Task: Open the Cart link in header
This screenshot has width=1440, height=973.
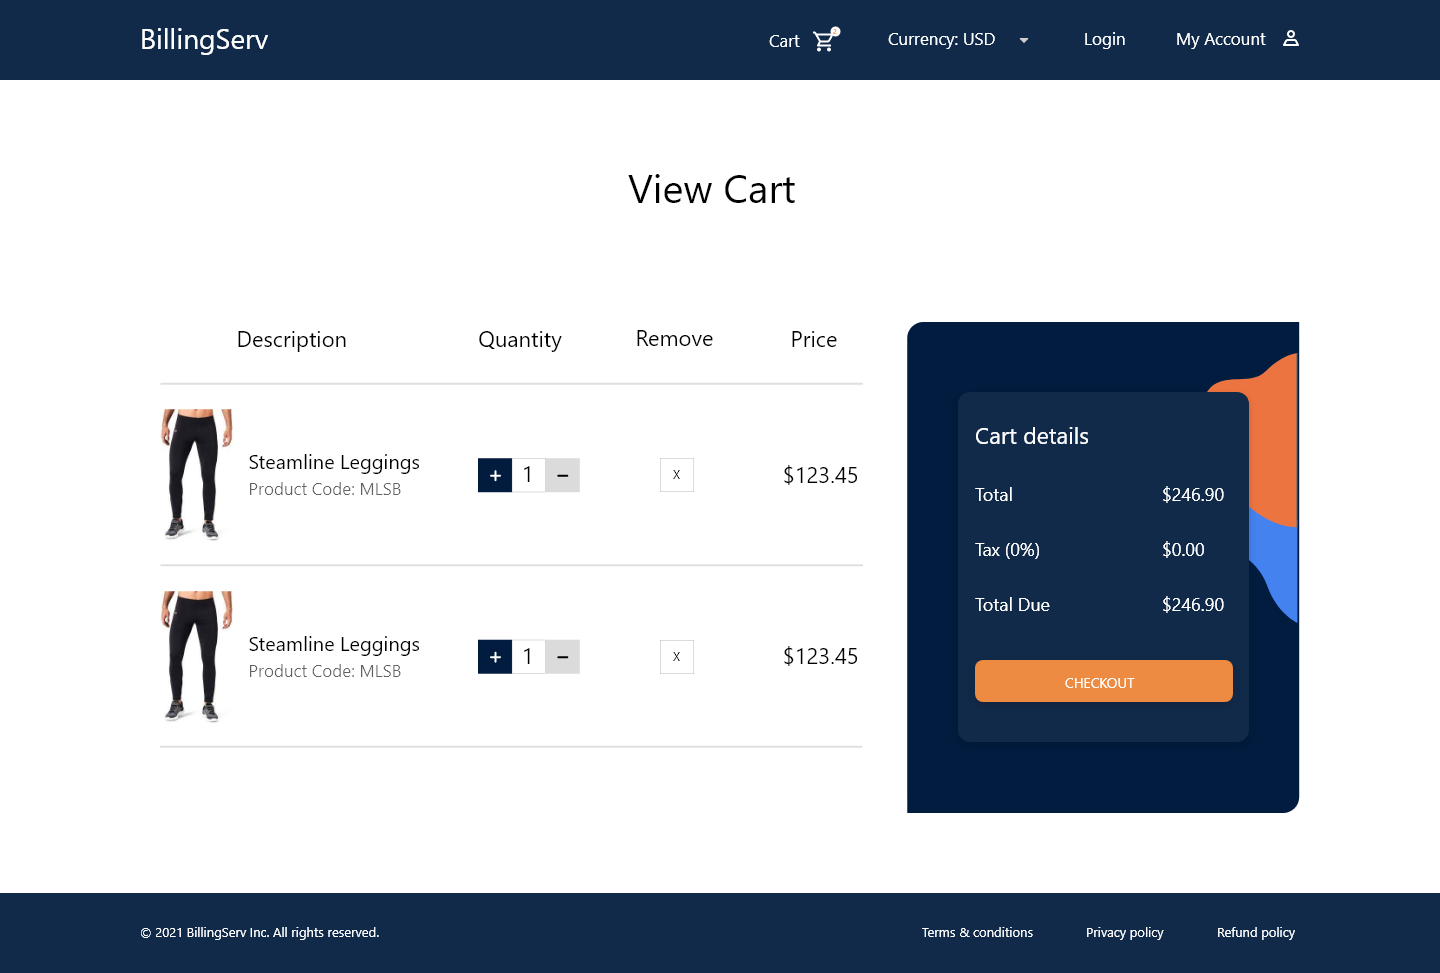Action: (784, 41)
